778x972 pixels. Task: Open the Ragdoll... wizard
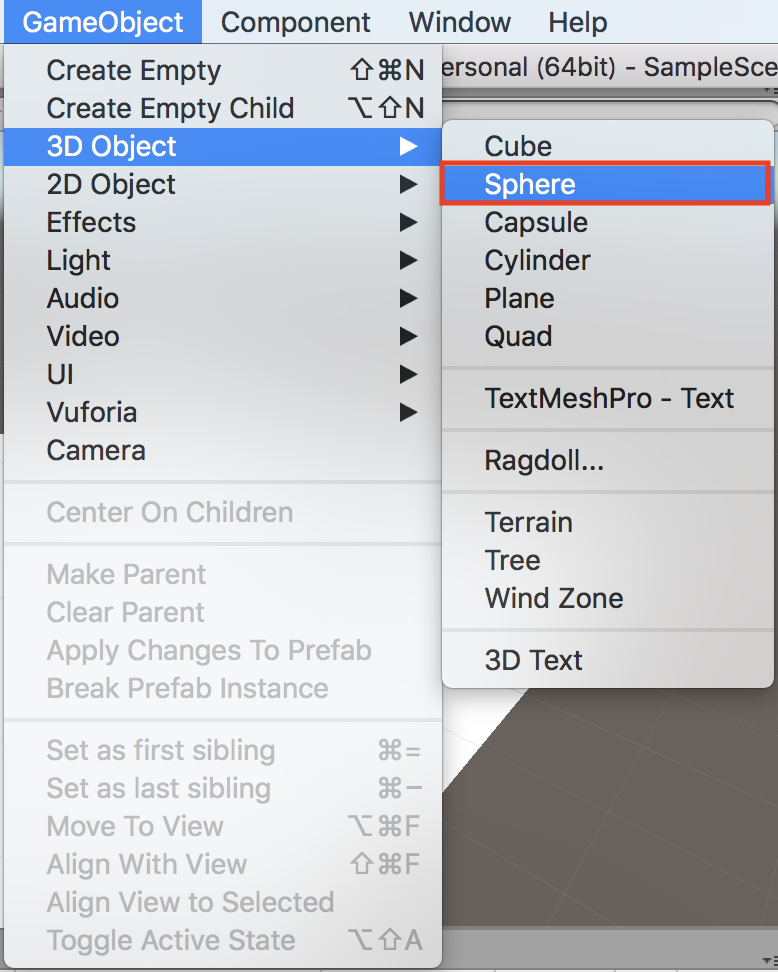[x=544, y=460]
